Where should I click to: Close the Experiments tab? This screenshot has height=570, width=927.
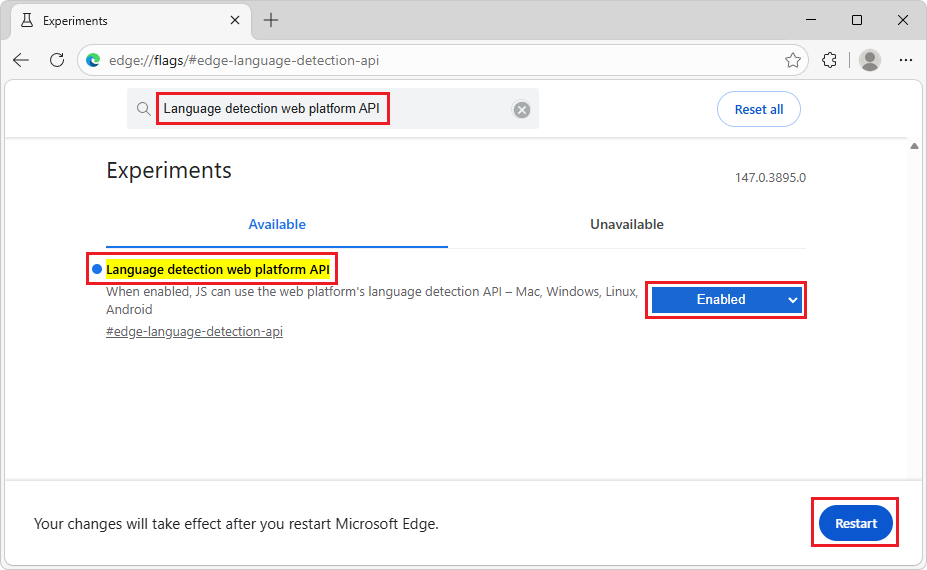235,20
